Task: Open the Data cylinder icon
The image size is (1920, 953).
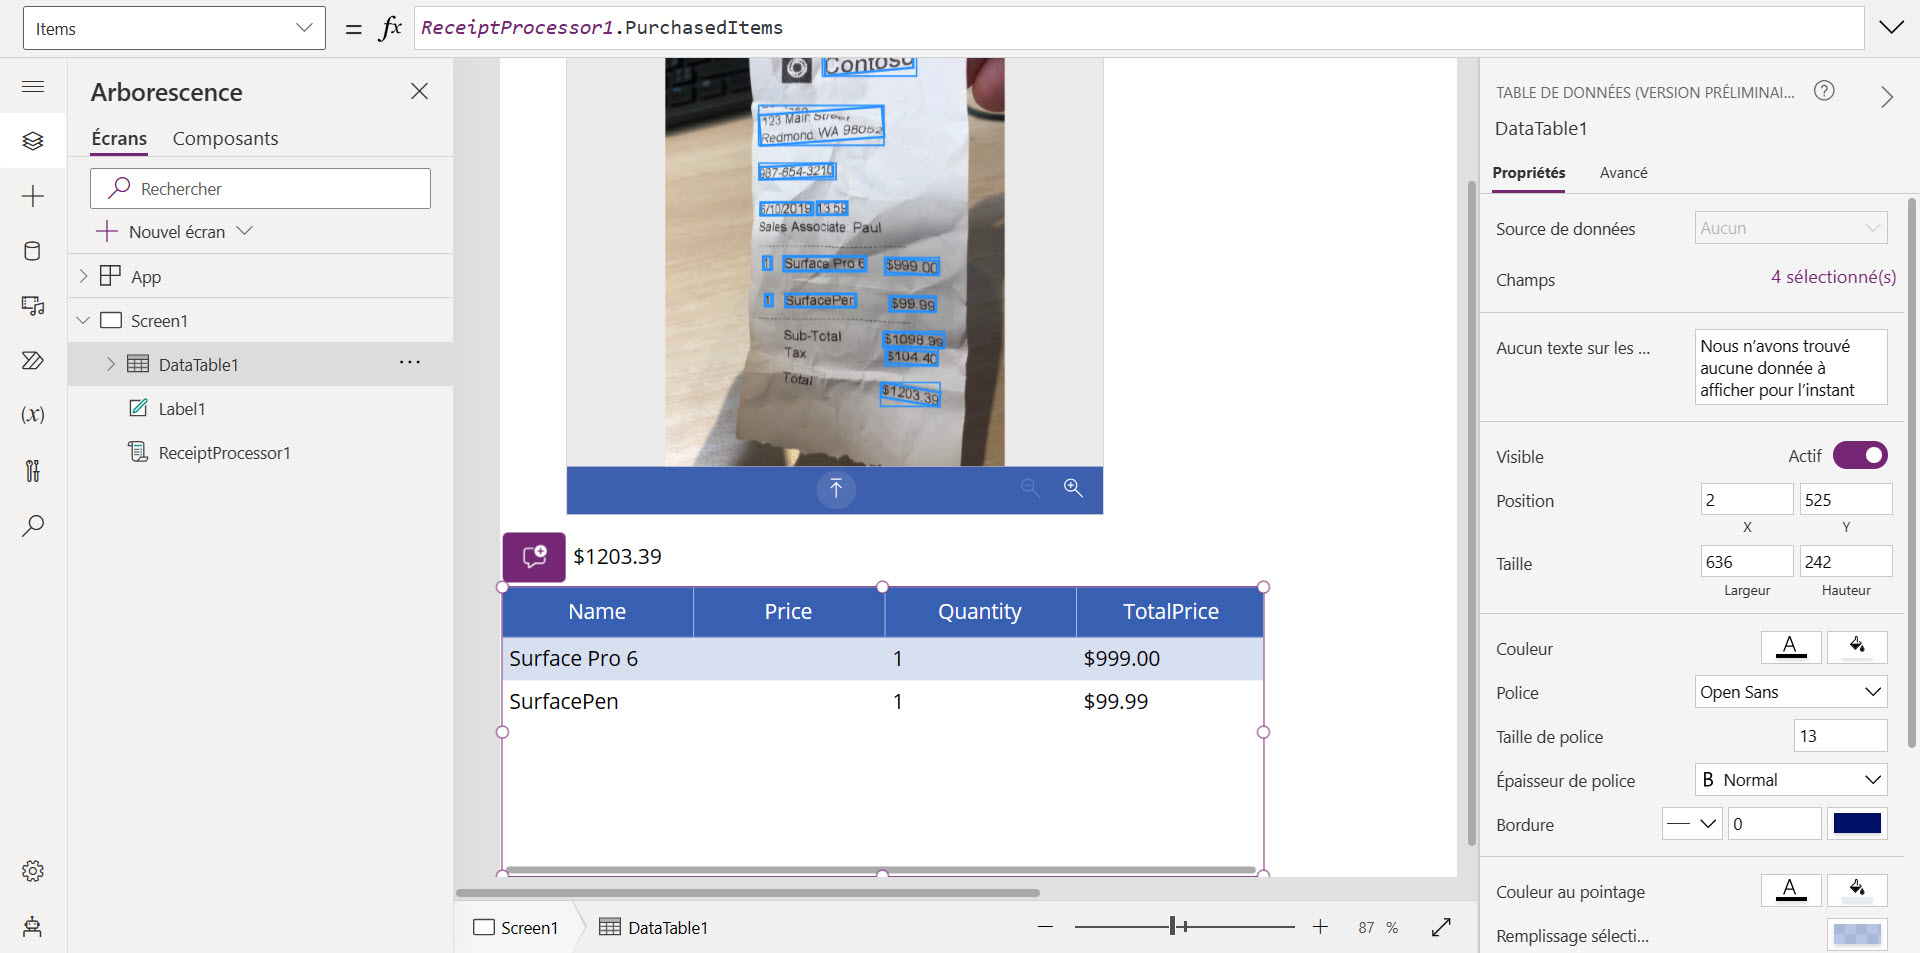Action: [33, 251]
